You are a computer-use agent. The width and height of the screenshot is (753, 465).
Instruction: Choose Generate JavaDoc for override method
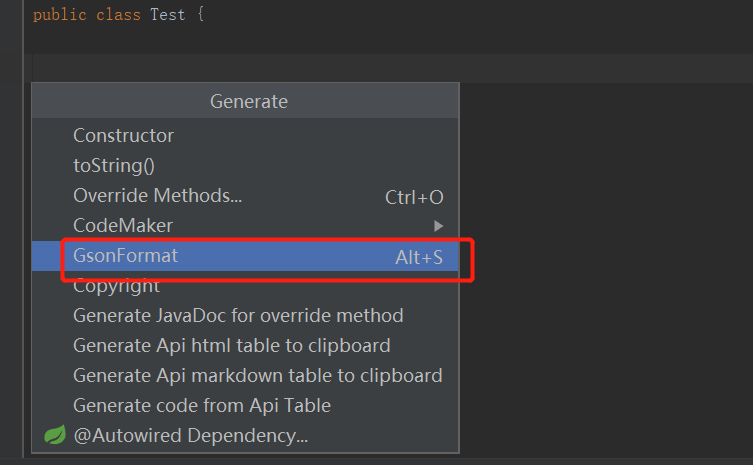238,315
